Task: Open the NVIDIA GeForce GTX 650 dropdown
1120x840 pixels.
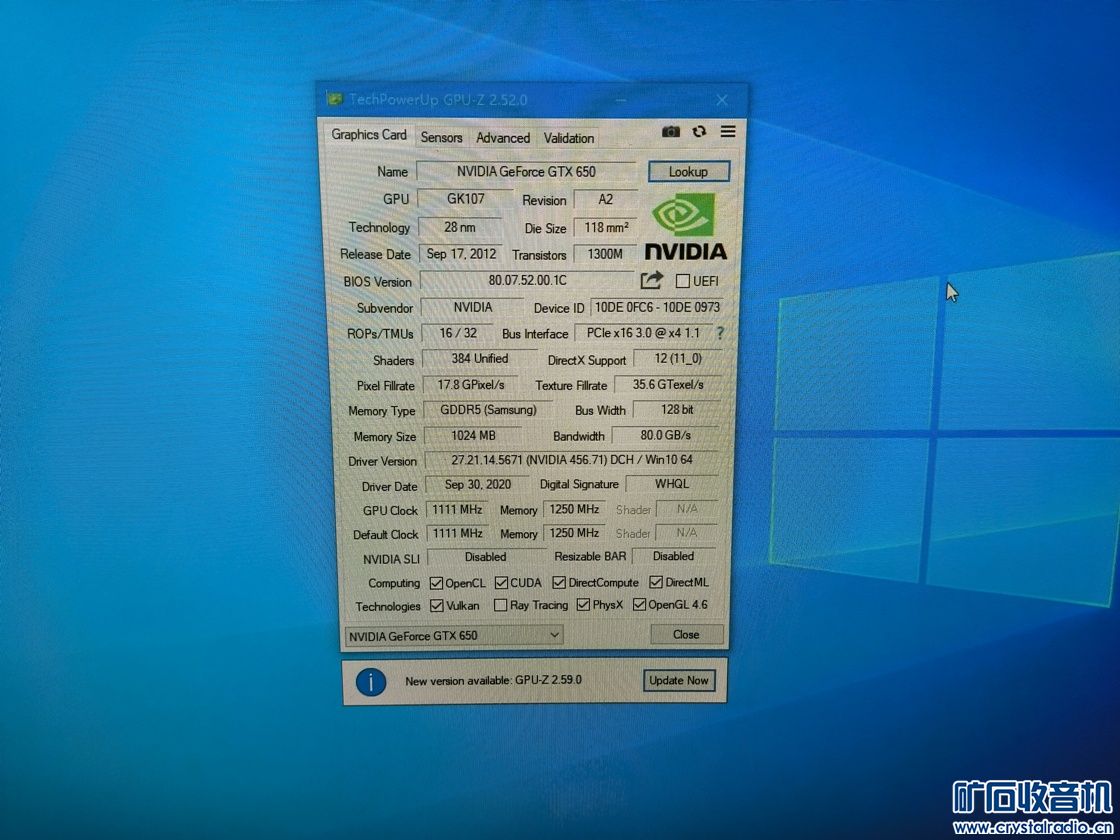Action: pos(454,636)
